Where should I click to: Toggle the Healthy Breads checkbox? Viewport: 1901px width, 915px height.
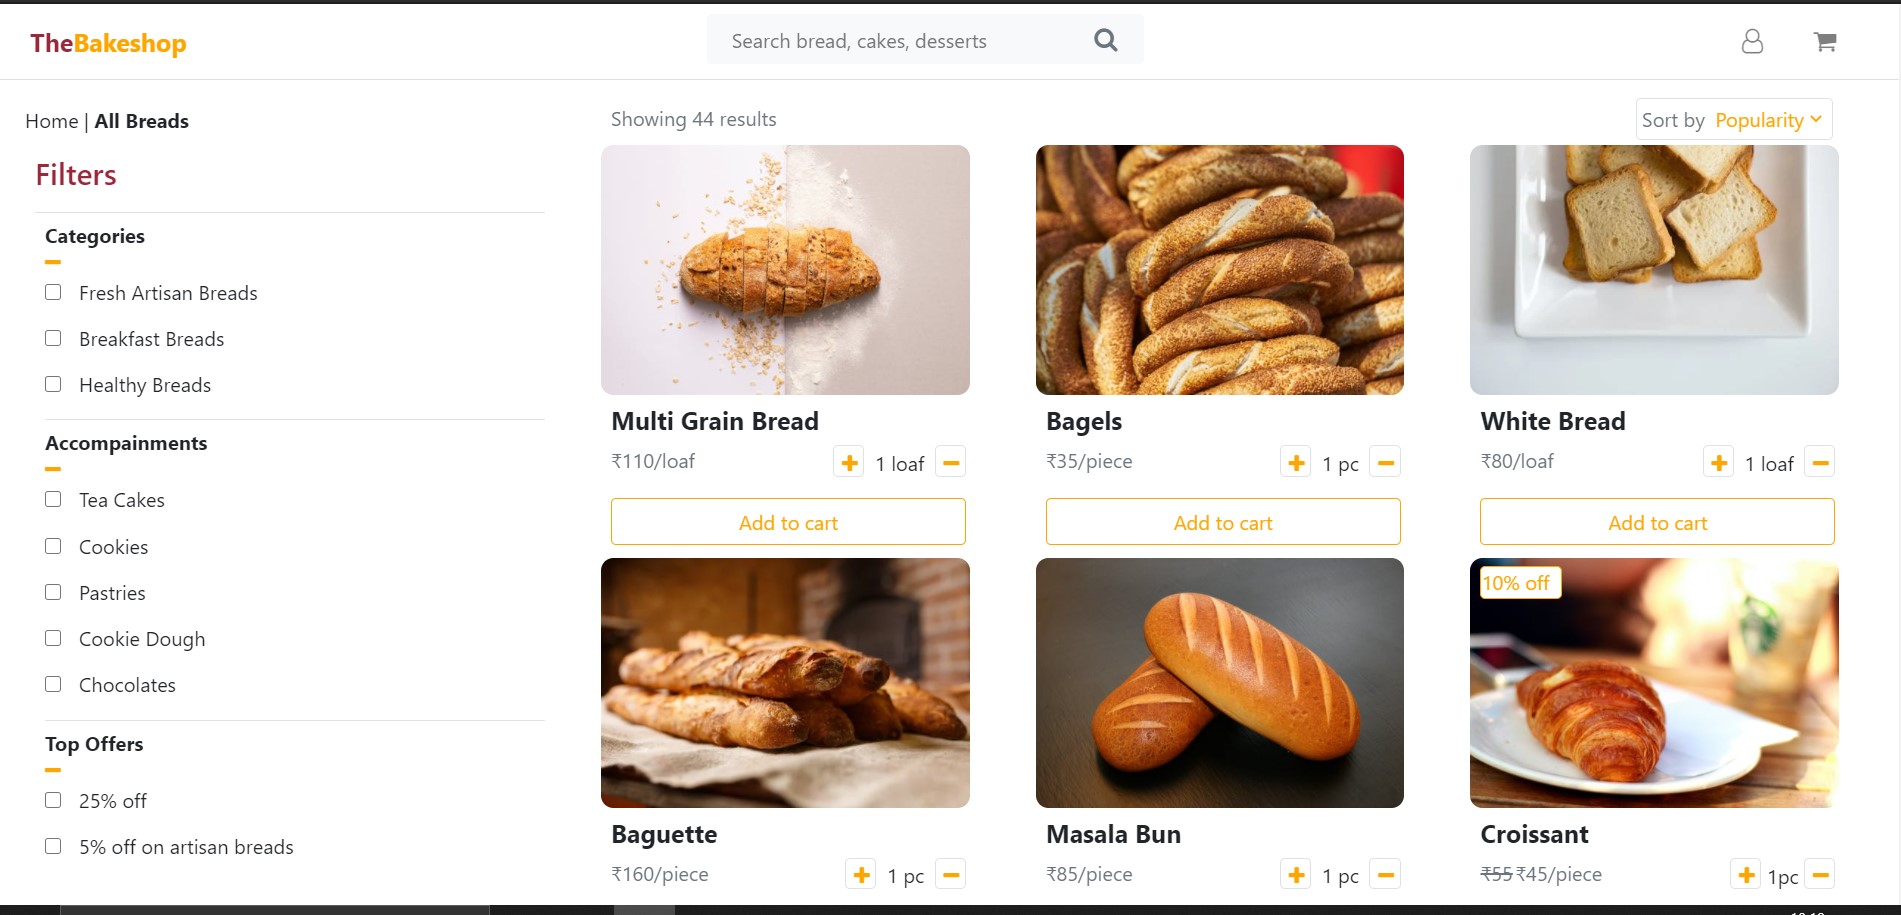point(53,383)
